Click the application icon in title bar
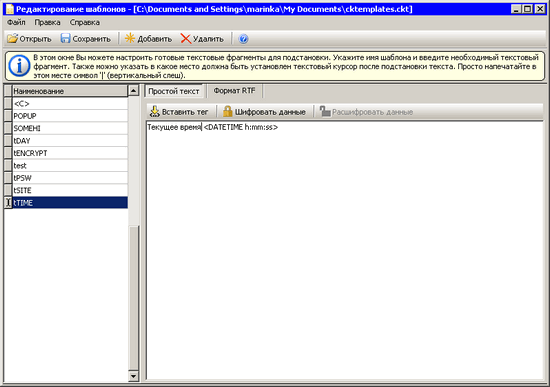This screenshot has width=550, height=387. [x=9, y=9]
